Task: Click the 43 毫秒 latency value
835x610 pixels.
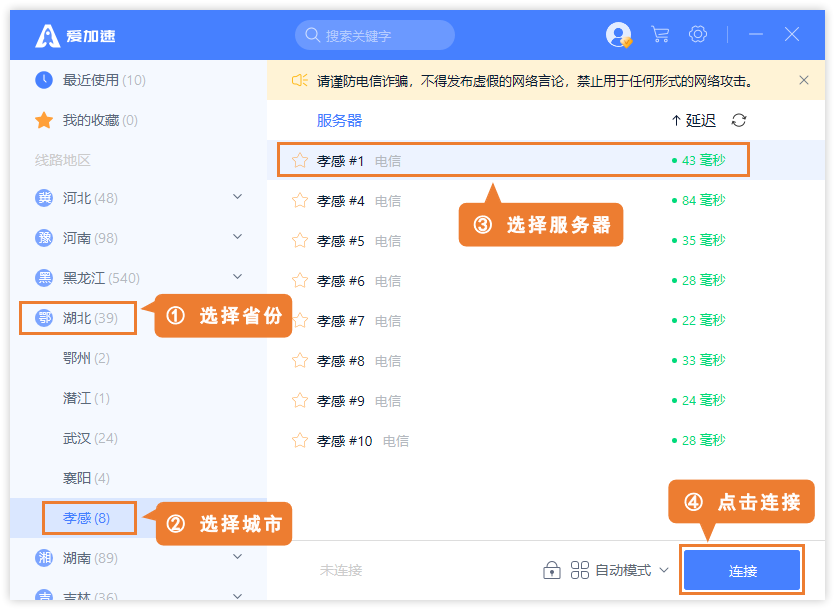Action: [x=703, y=160]
